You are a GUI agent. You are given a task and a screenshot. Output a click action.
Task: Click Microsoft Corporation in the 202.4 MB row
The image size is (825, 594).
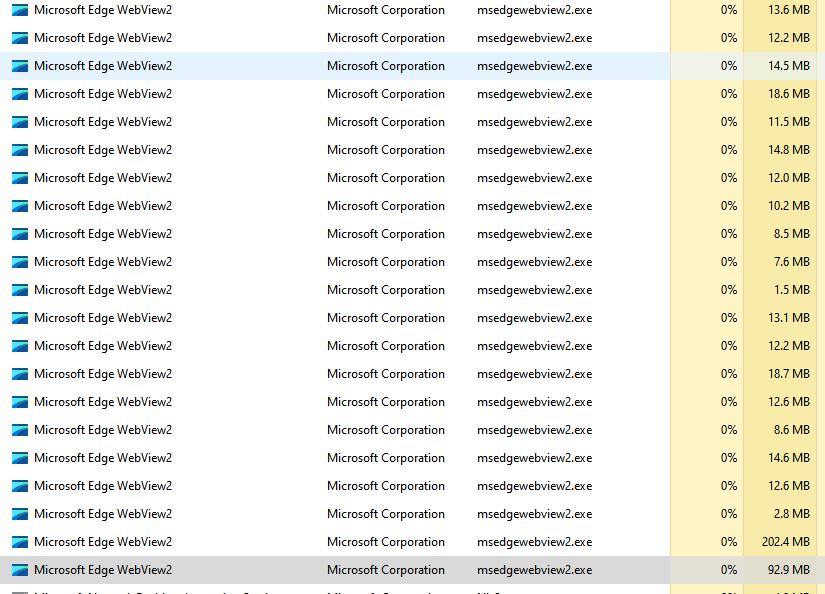(386, 542)
